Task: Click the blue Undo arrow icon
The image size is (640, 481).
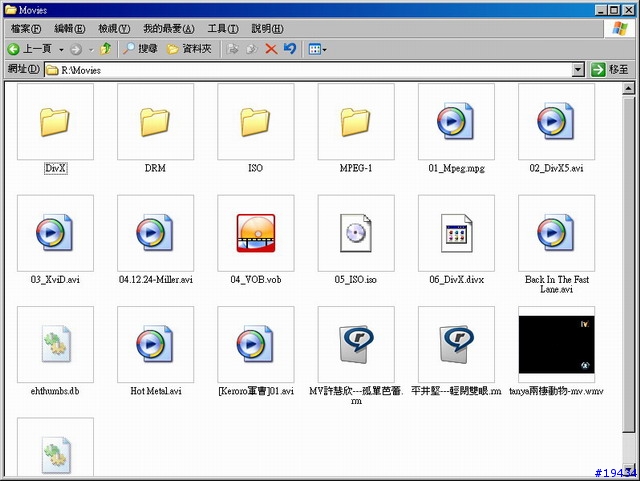Action: pos(290,49)
